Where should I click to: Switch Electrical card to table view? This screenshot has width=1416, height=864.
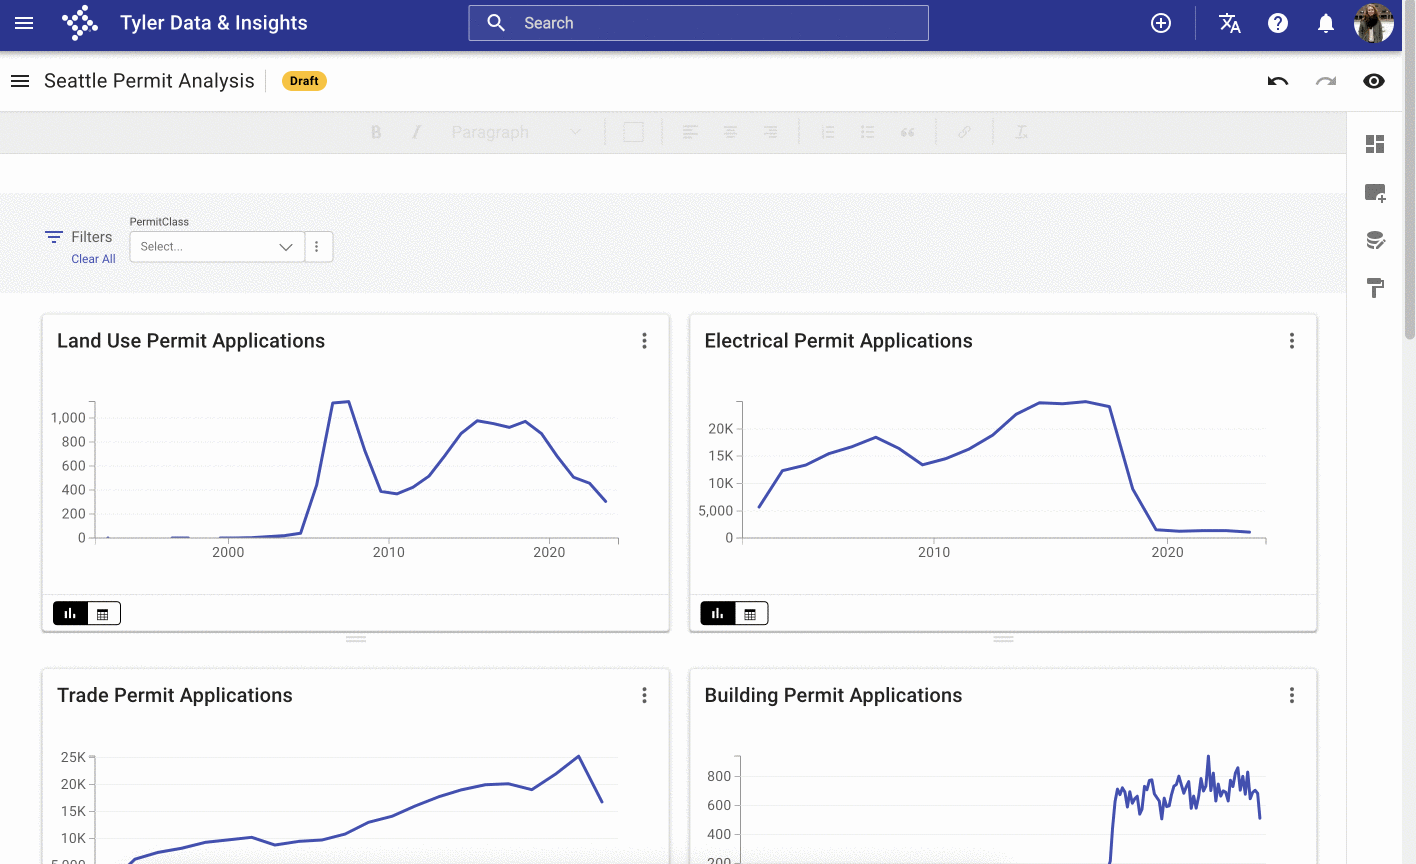(751, 613)
